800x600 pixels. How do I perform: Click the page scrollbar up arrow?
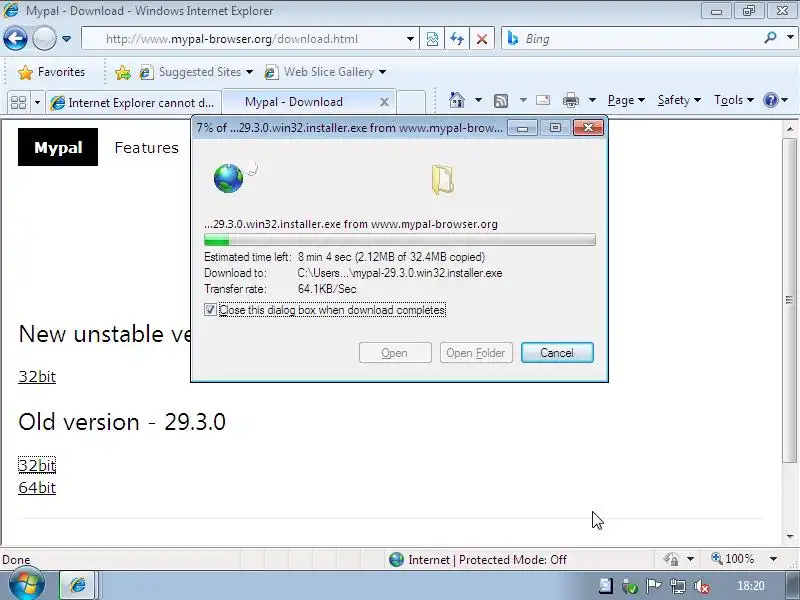pyautogui.click(x=790, y=129)
